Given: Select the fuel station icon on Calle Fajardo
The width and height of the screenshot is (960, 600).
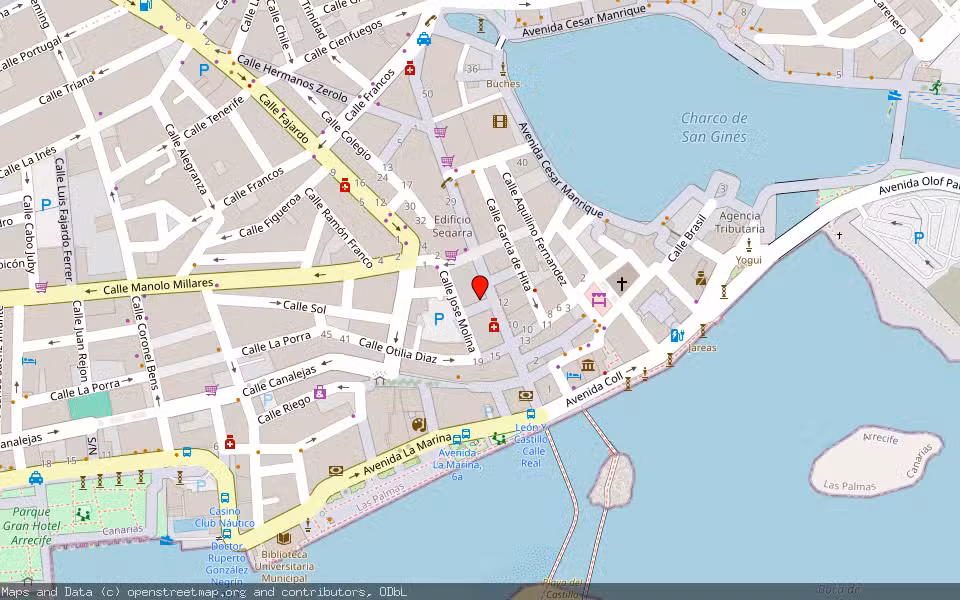Looking at the screenshot, I should click(145, 5).
